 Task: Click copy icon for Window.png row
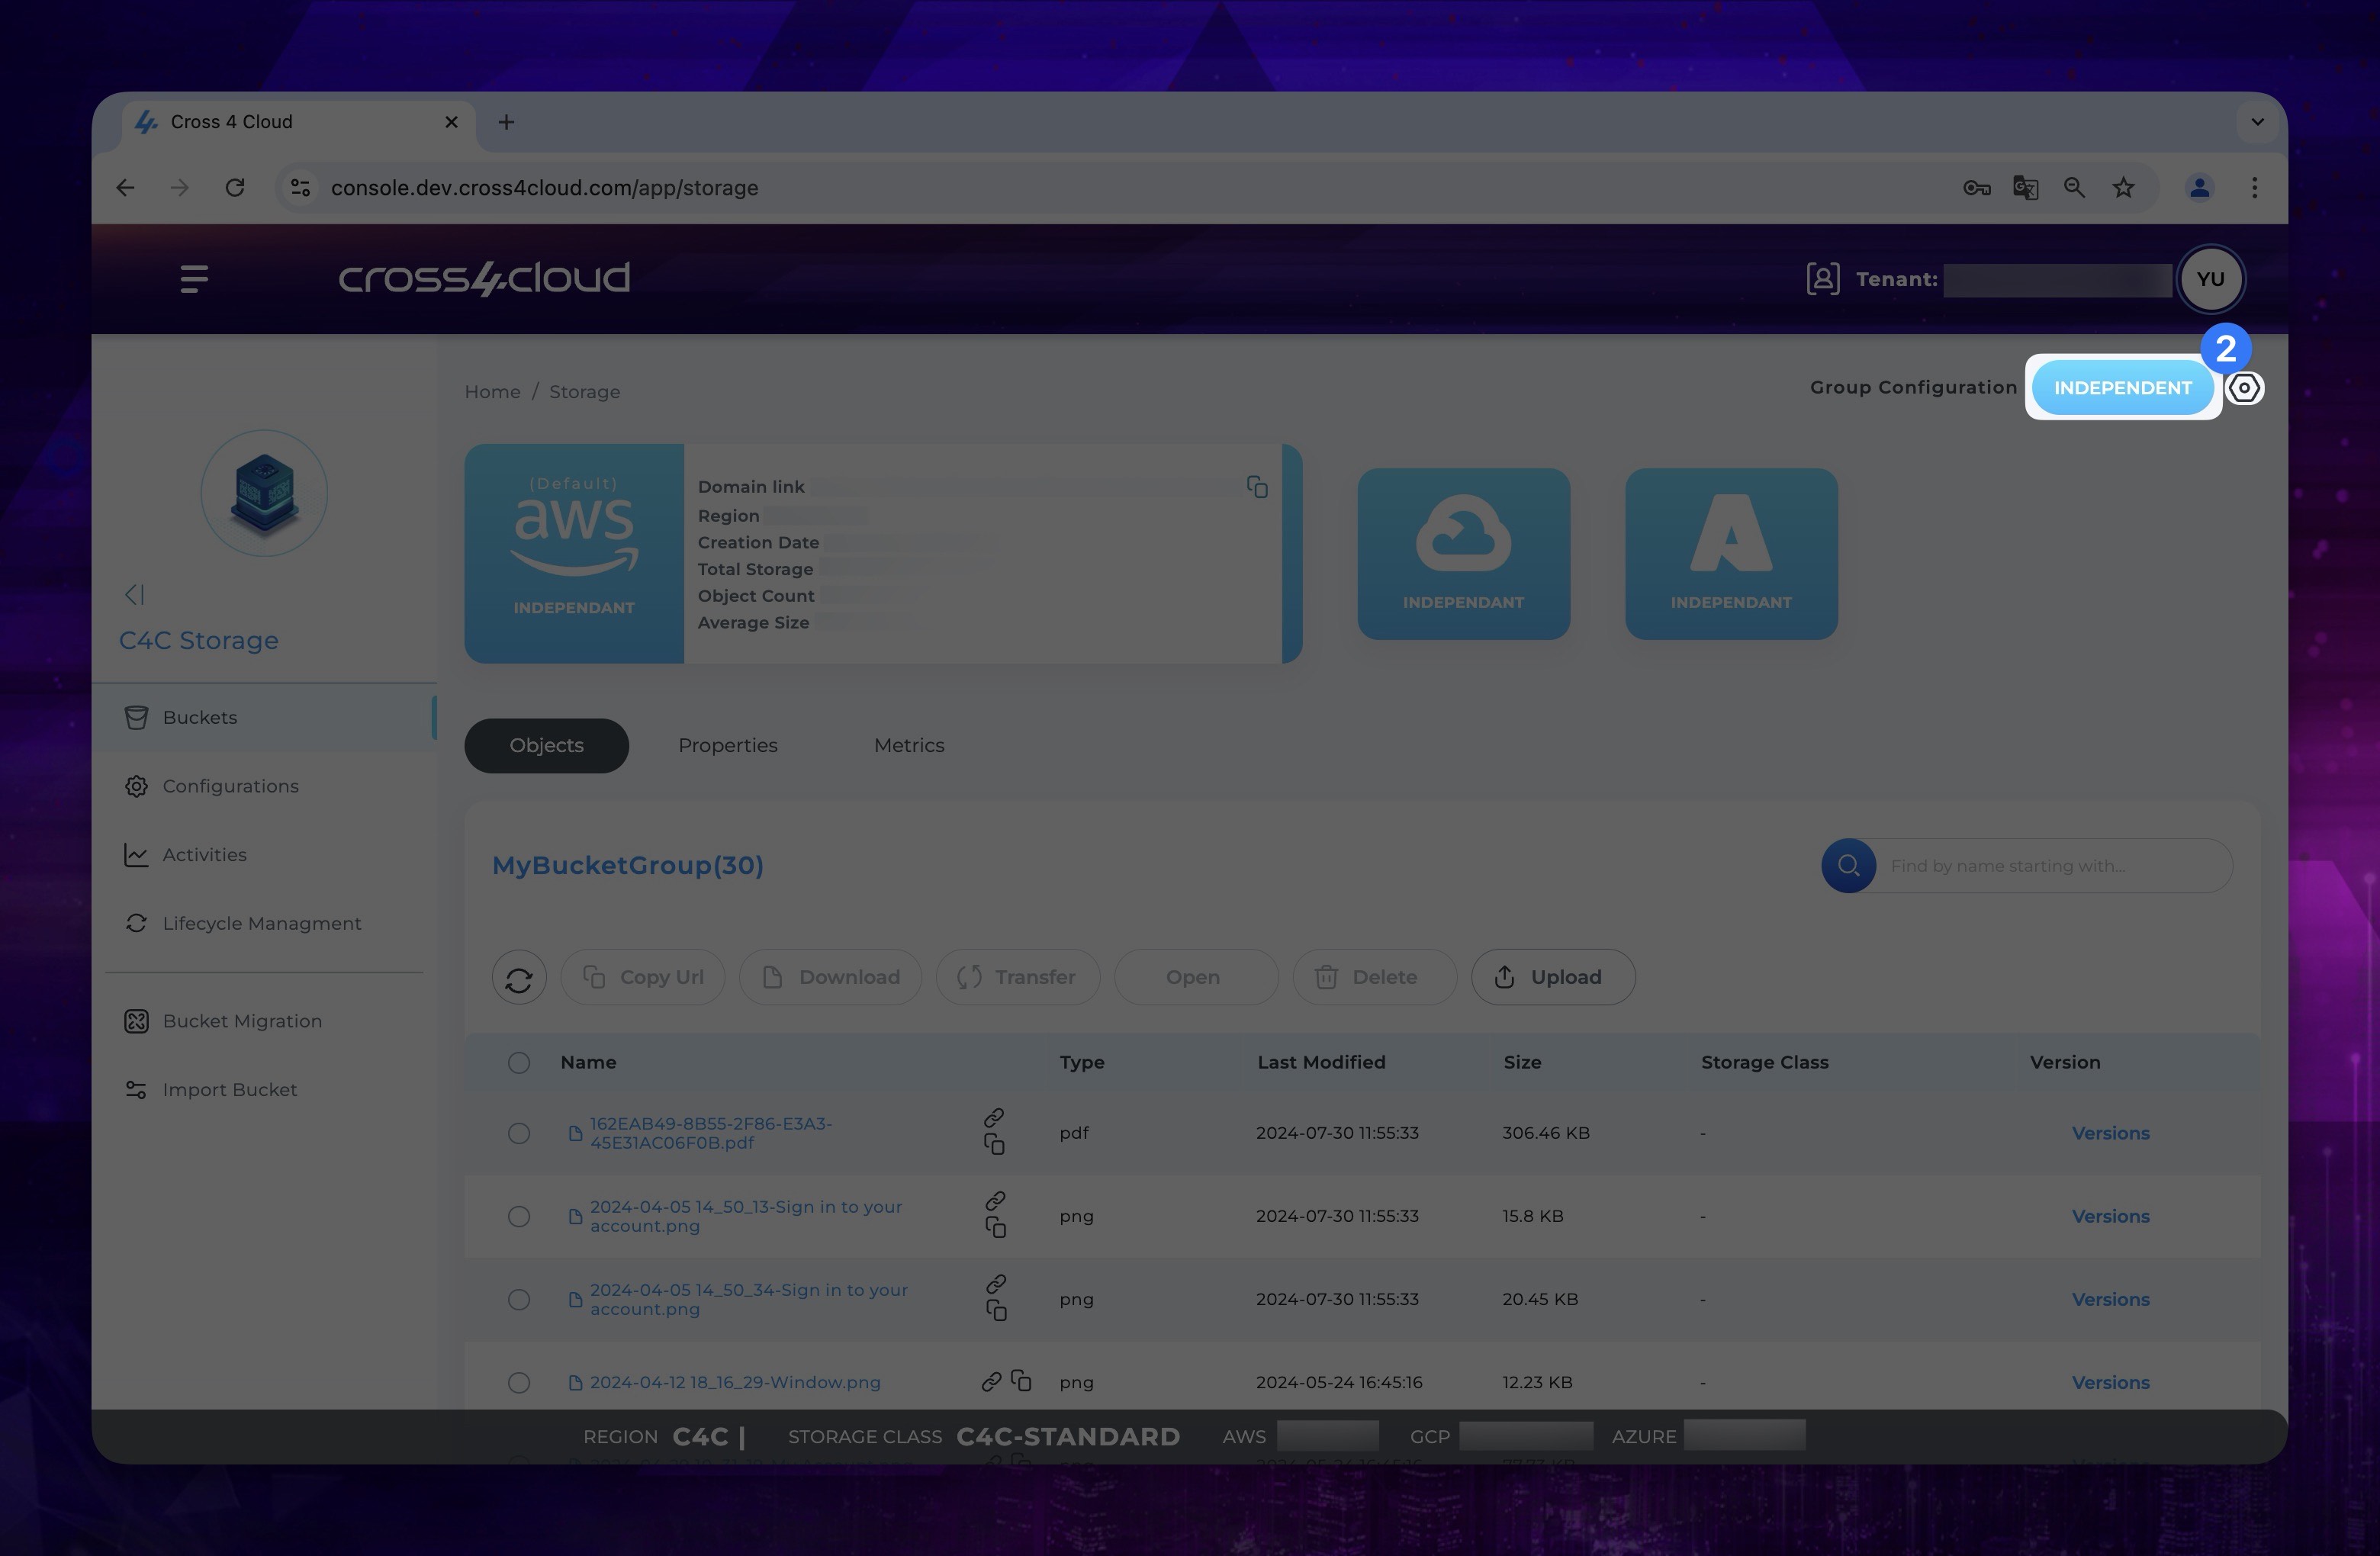pos(1021,1381)
